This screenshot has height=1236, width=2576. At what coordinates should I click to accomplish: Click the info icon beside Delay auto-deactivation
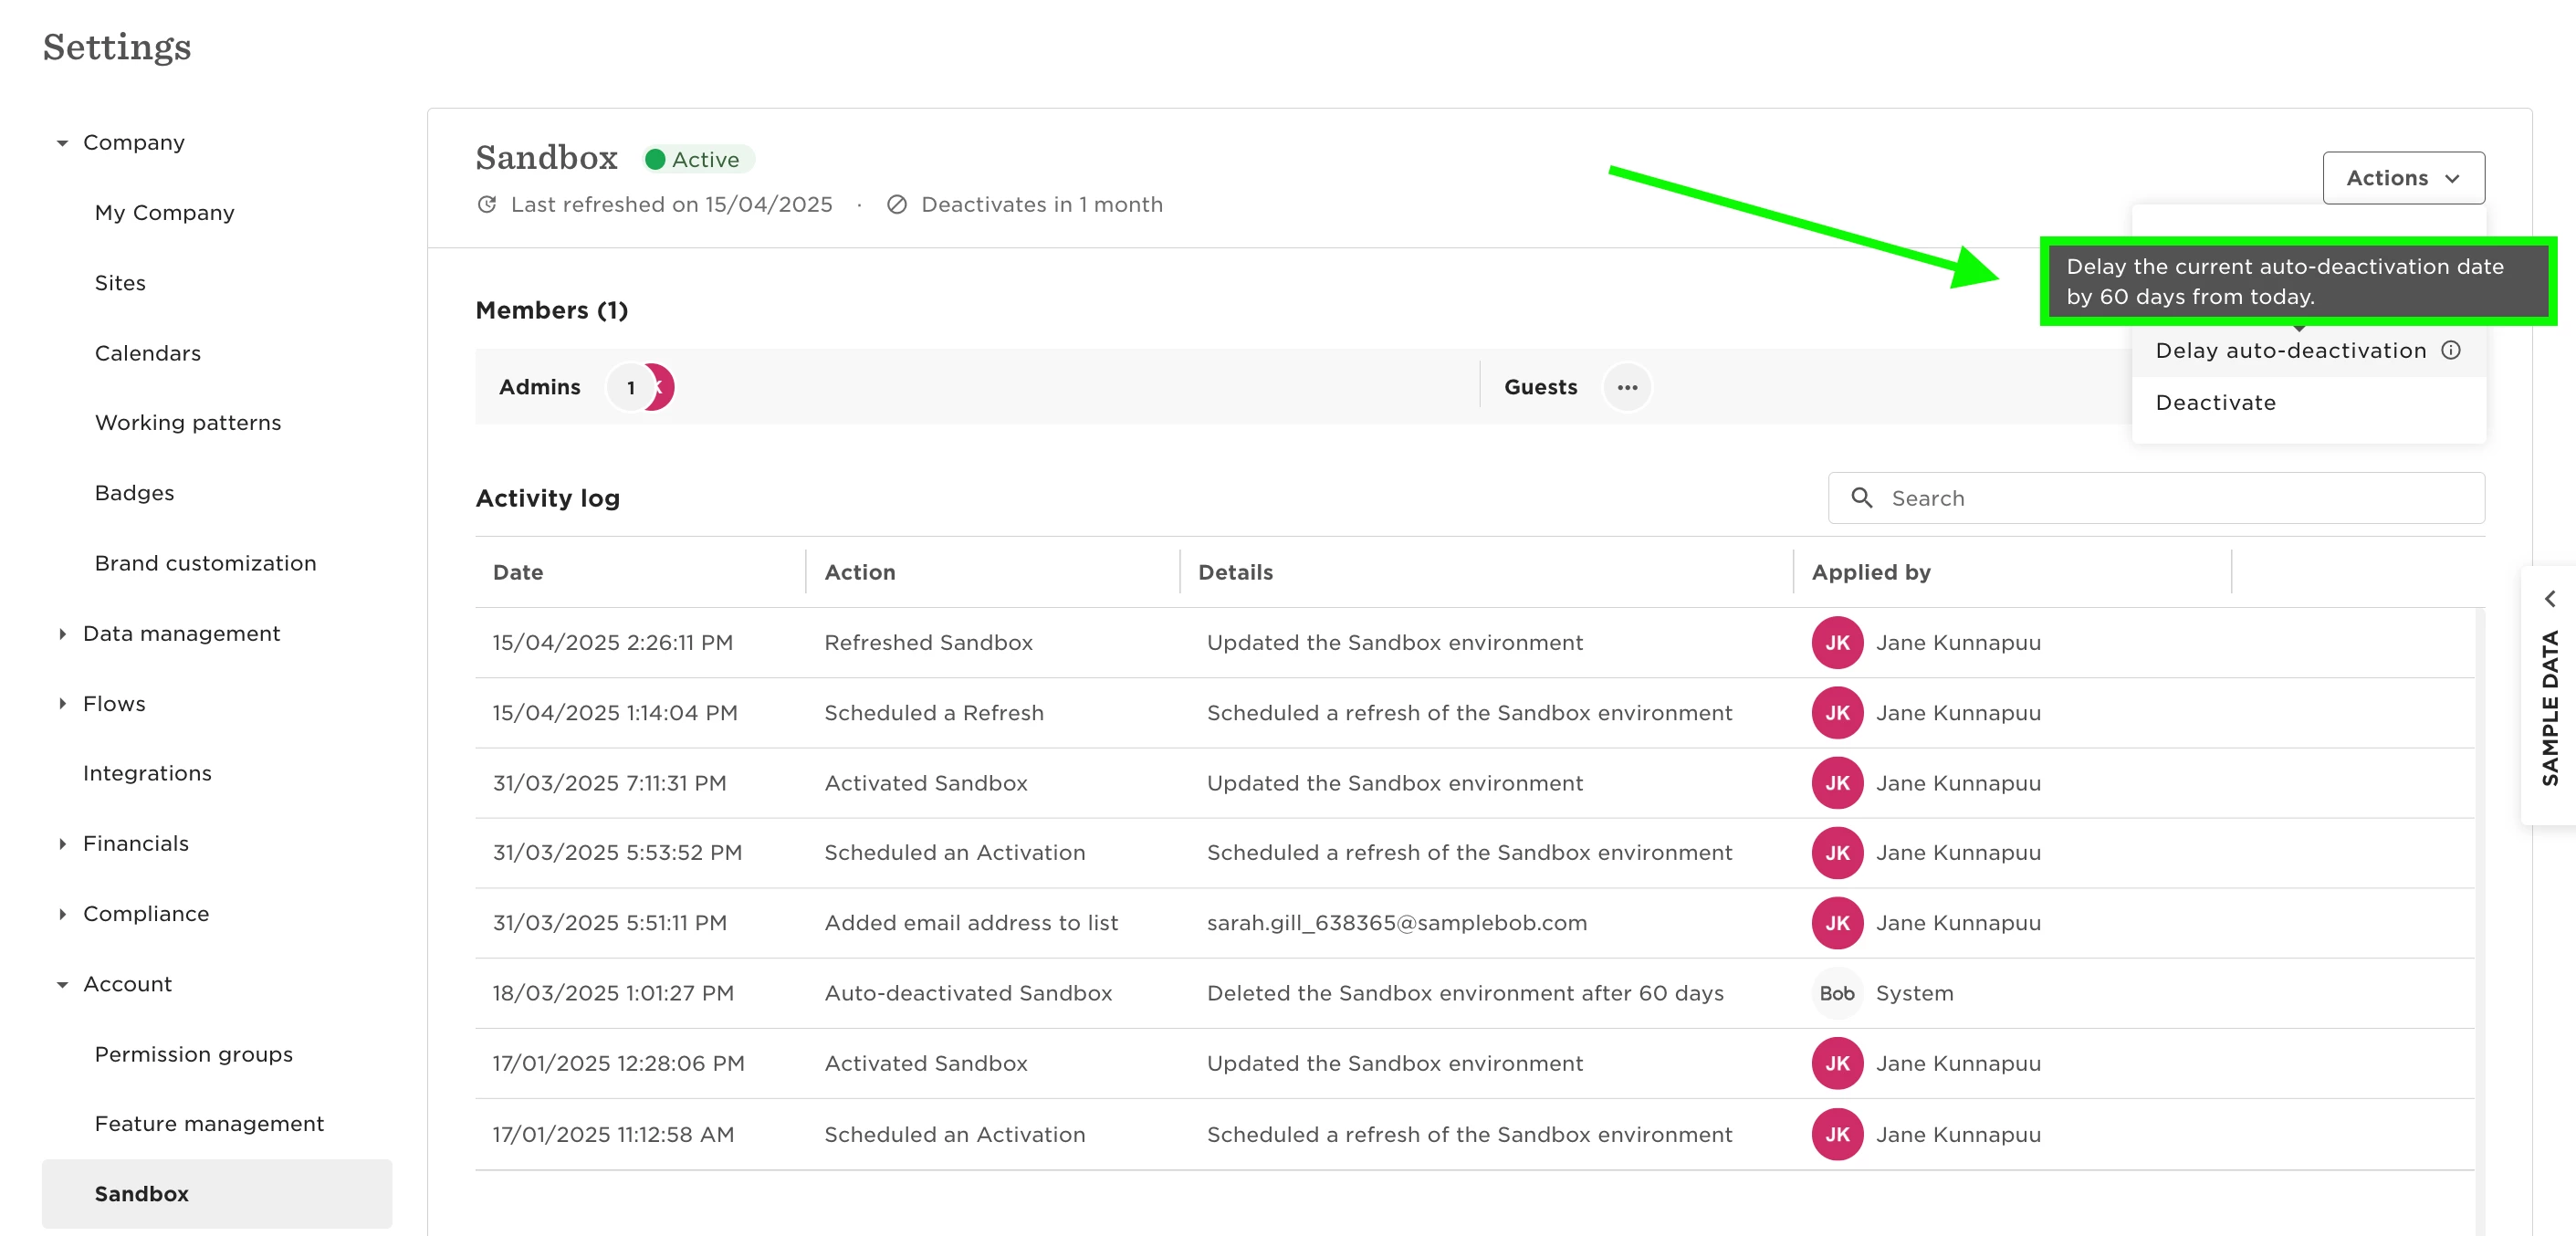2451,351
